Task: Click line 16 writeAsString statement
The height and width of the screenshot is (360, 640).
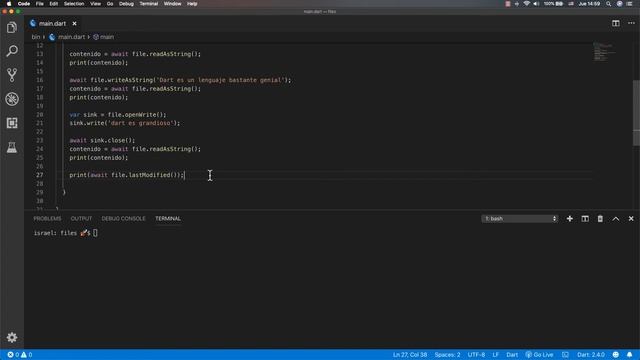Action: pos(180,80)
